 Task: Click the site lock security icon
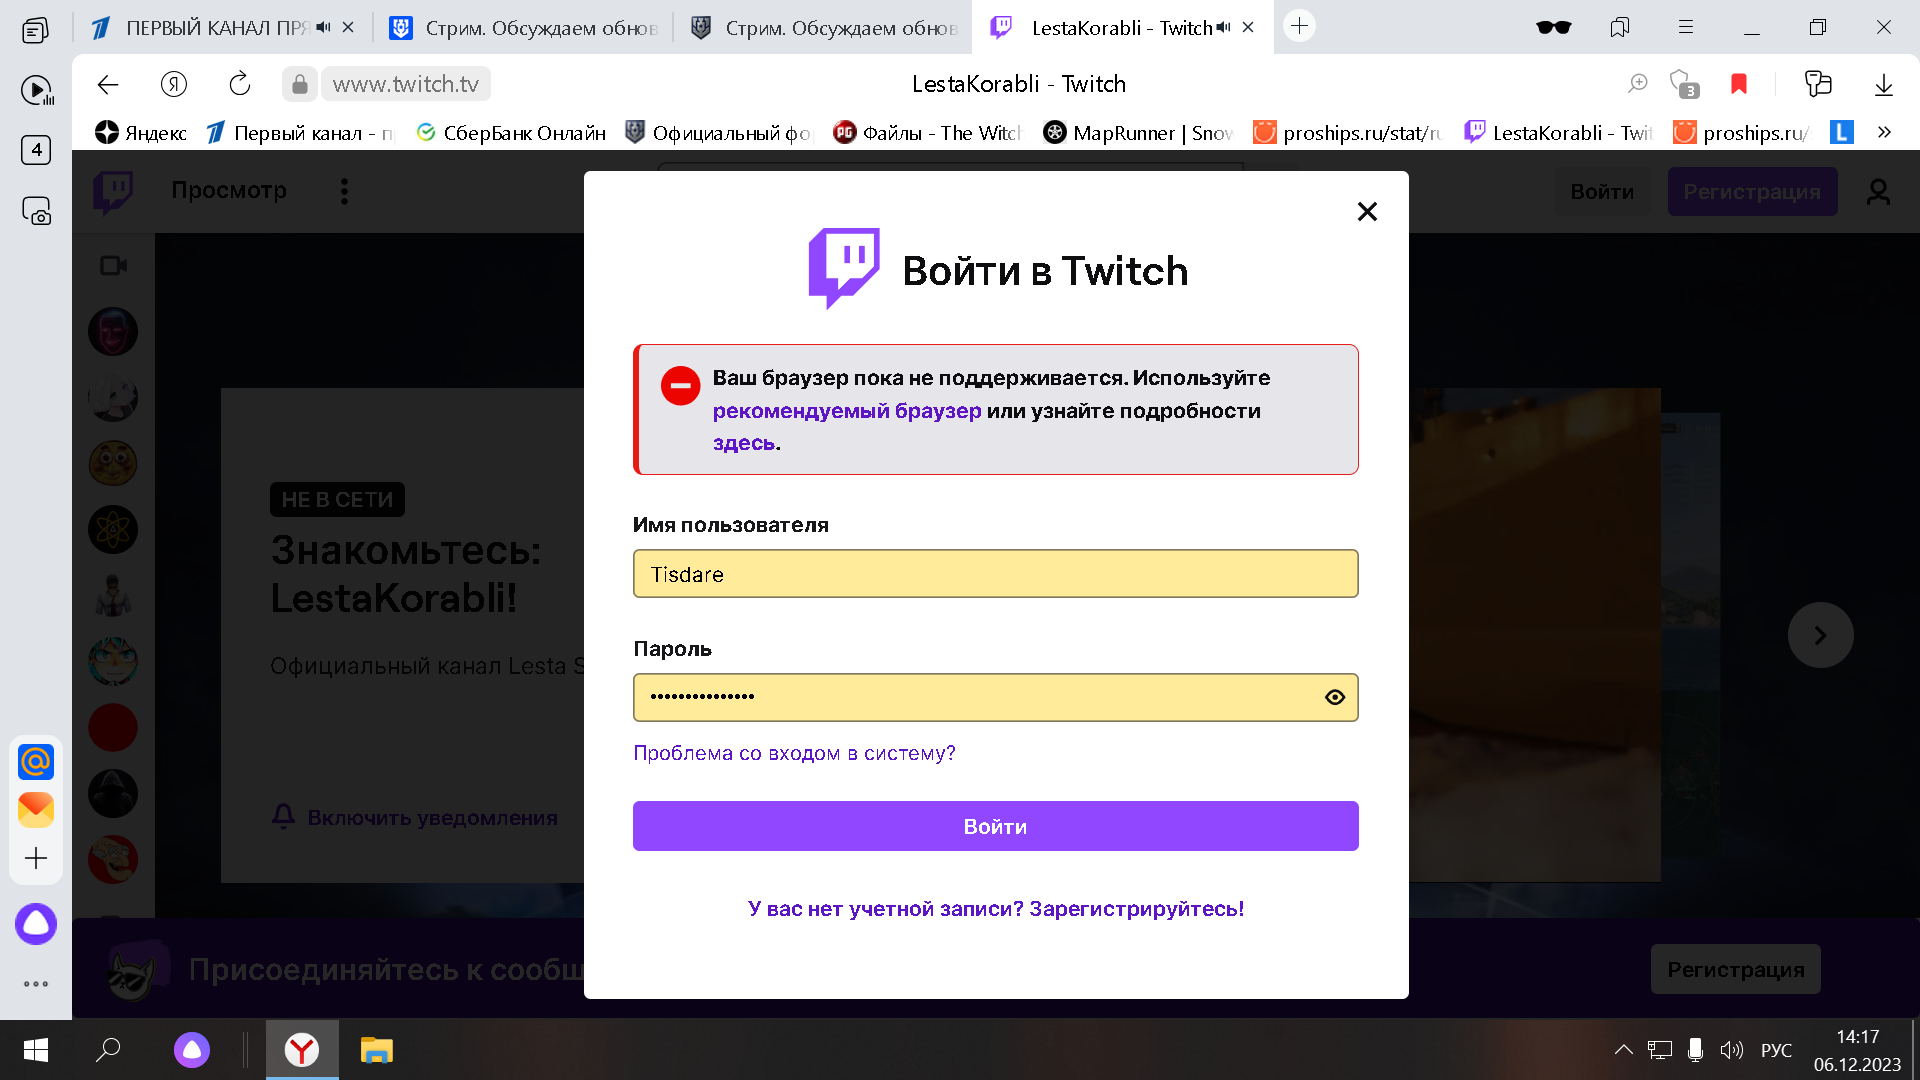[x=300, y=85]
